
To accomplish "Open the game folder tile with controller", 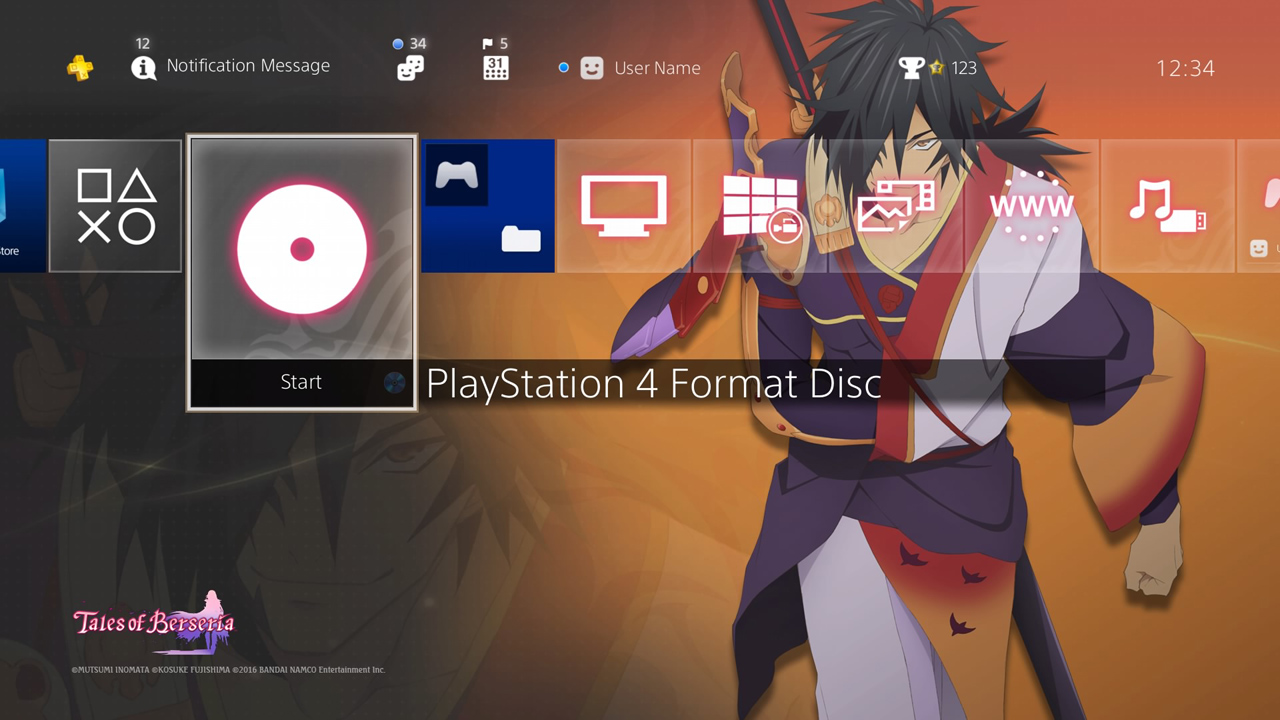I will [488, 206].
